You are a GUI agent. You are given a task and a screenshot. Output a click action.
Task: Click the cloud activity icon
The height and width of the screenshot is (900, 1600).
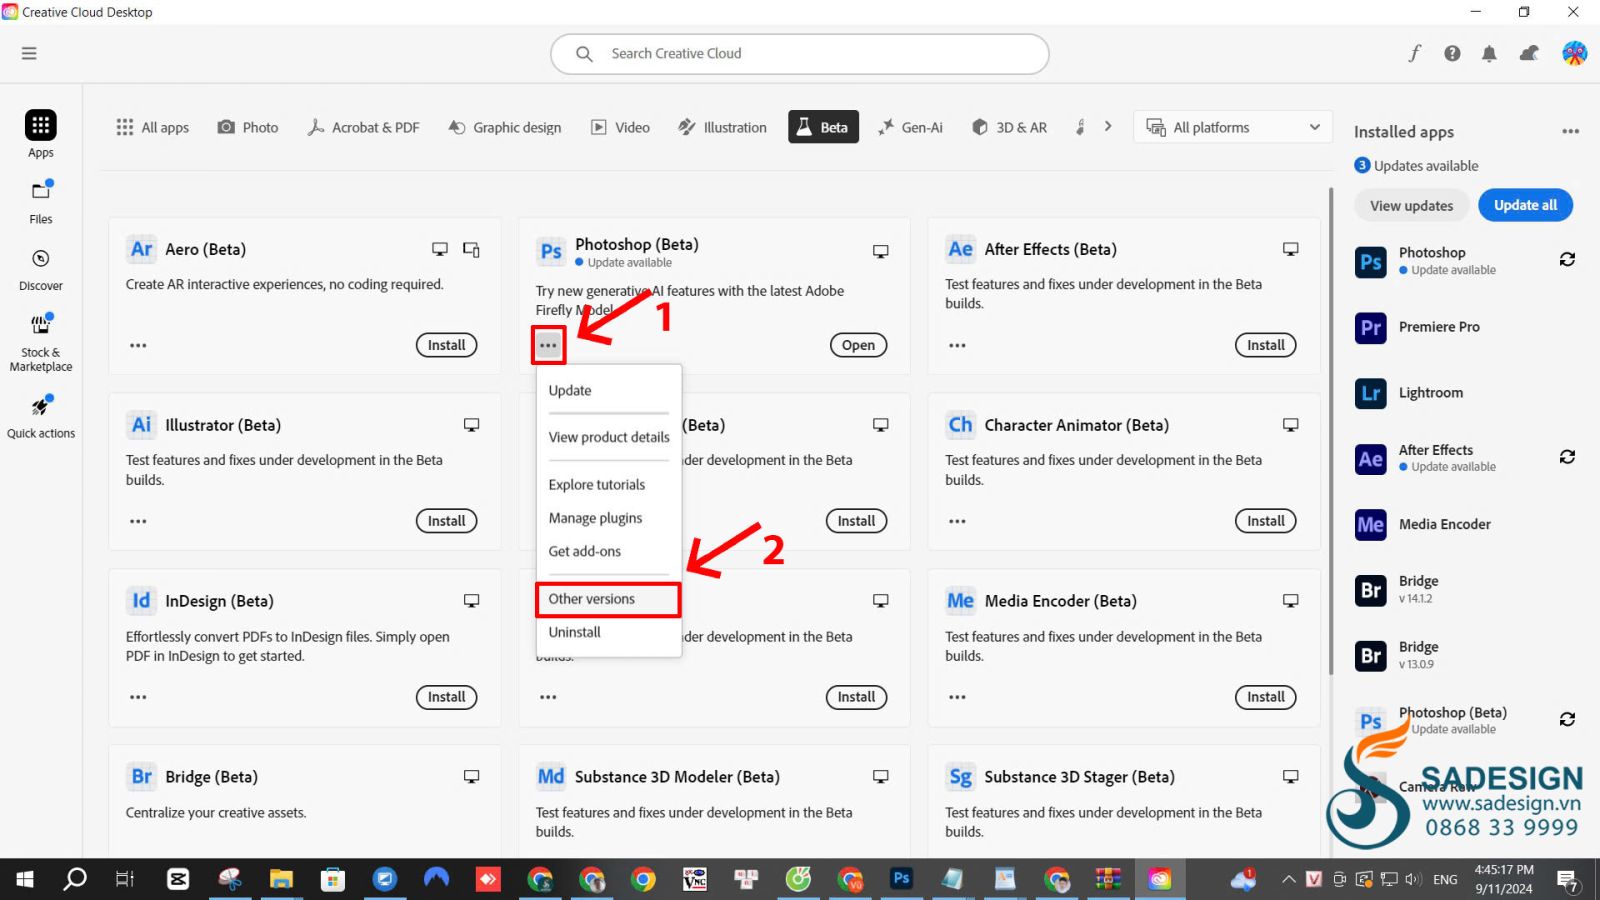[1529, 53]
